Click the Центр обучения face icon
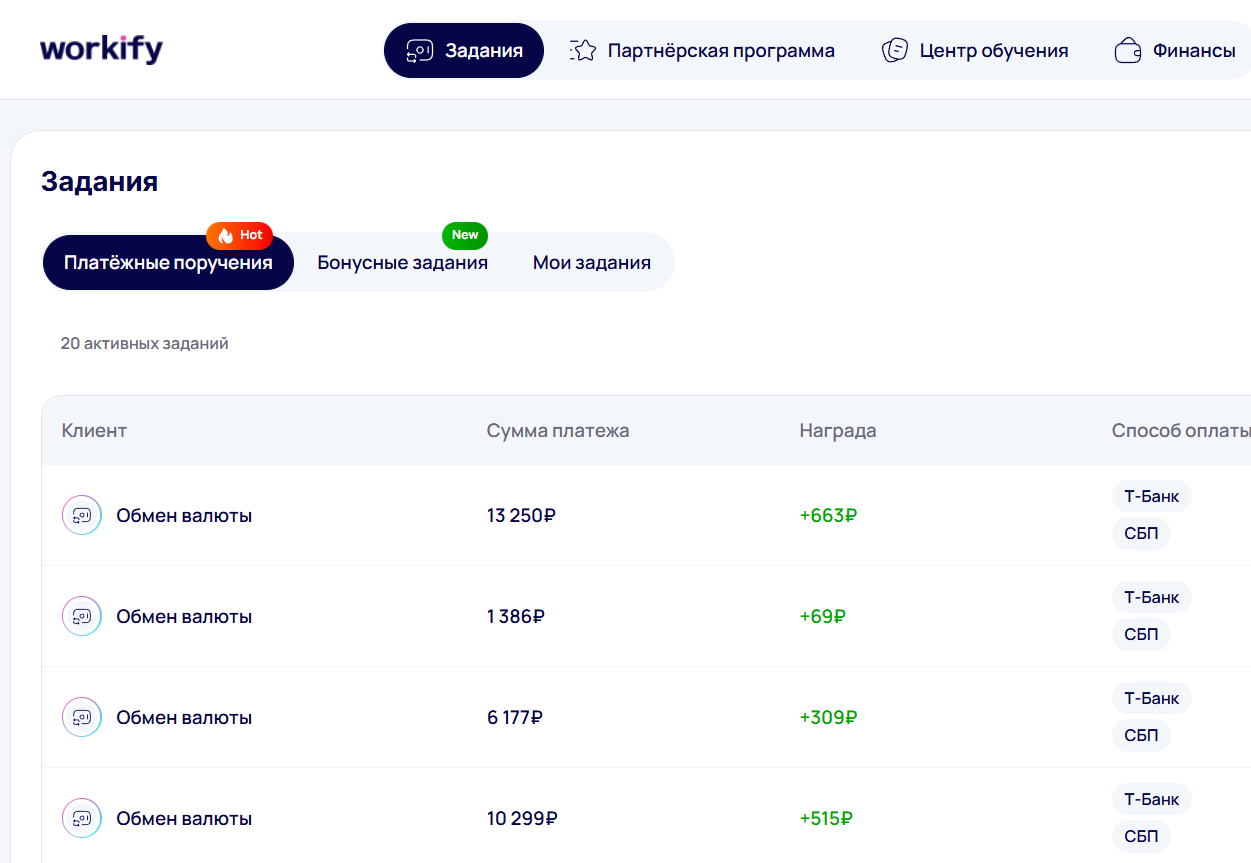 coord(894,51)
